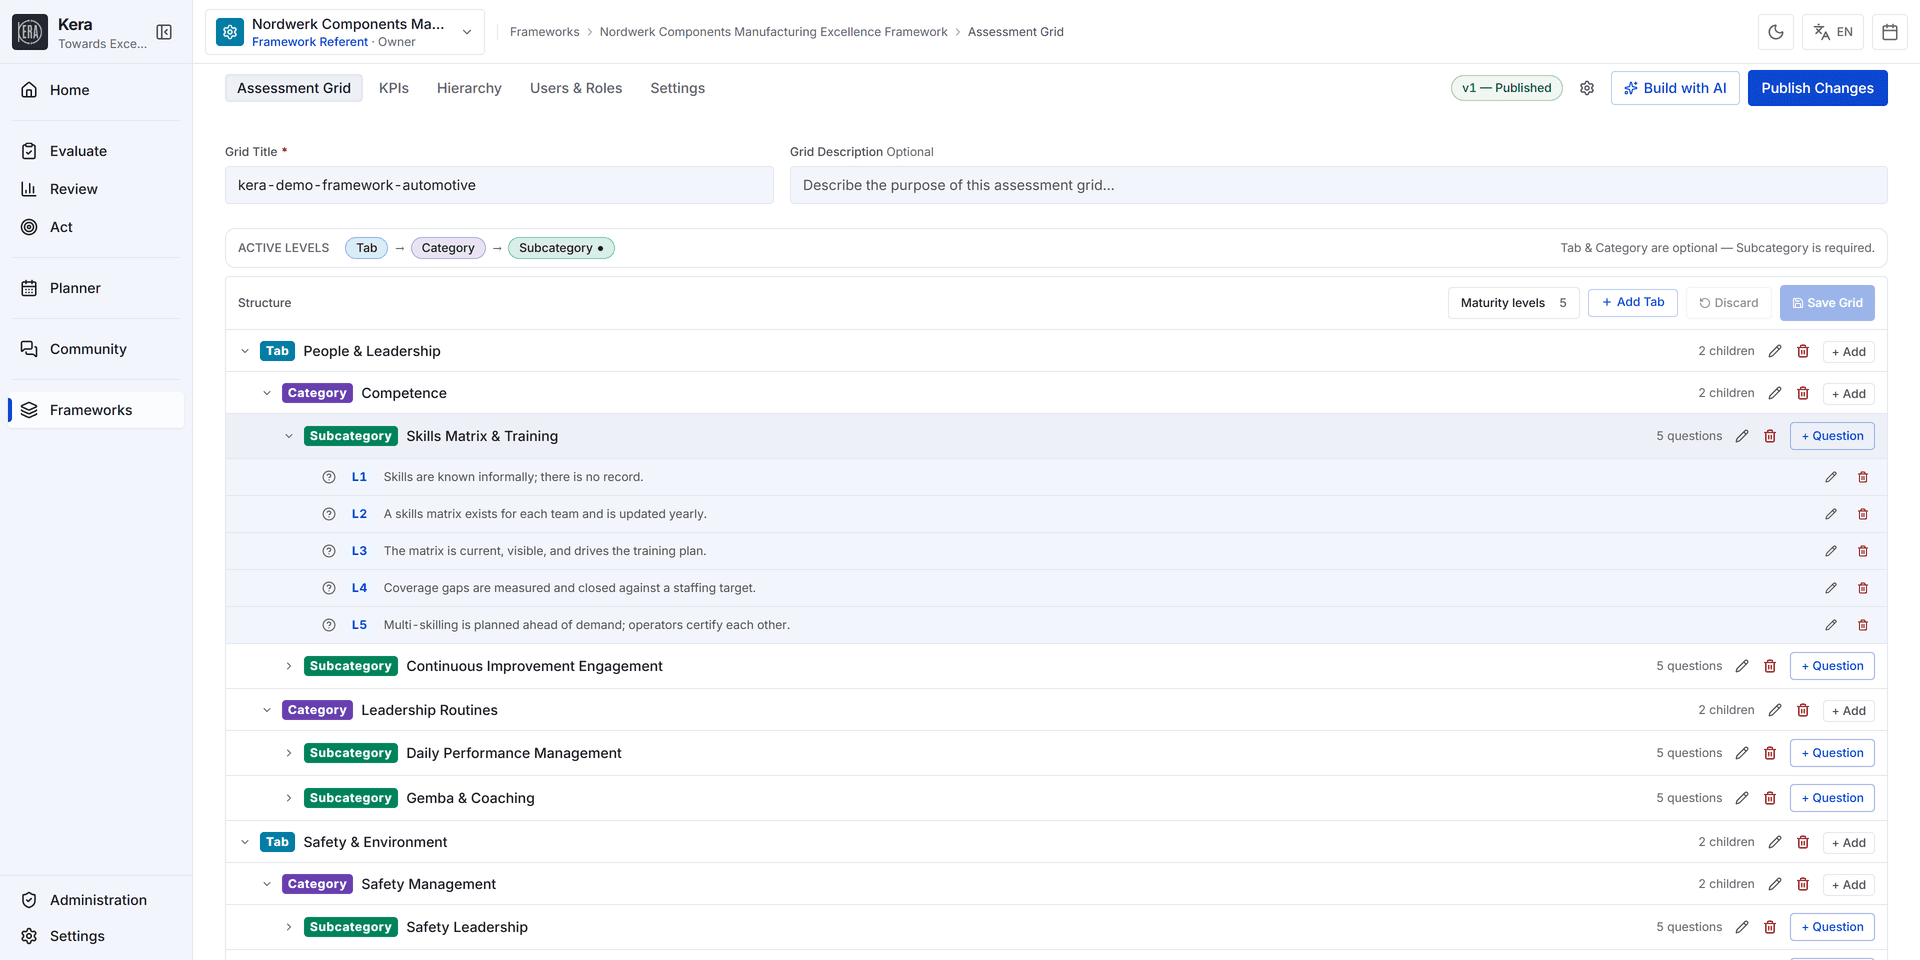Delete the Gemba & Coaching subcategory
This screenshot has height=960, width=1920.
(x=1770, y=798)
